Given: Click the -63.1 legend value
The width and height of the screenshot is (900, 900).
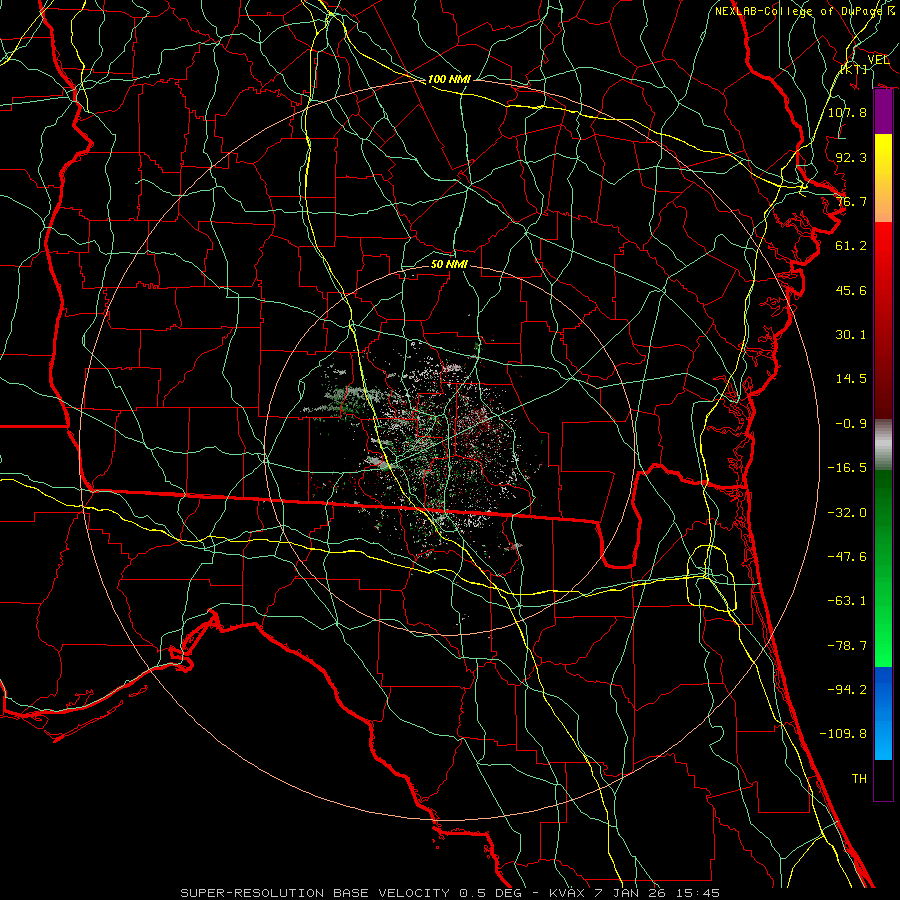Looking at the screenshot, I should (x=847, y=601).
